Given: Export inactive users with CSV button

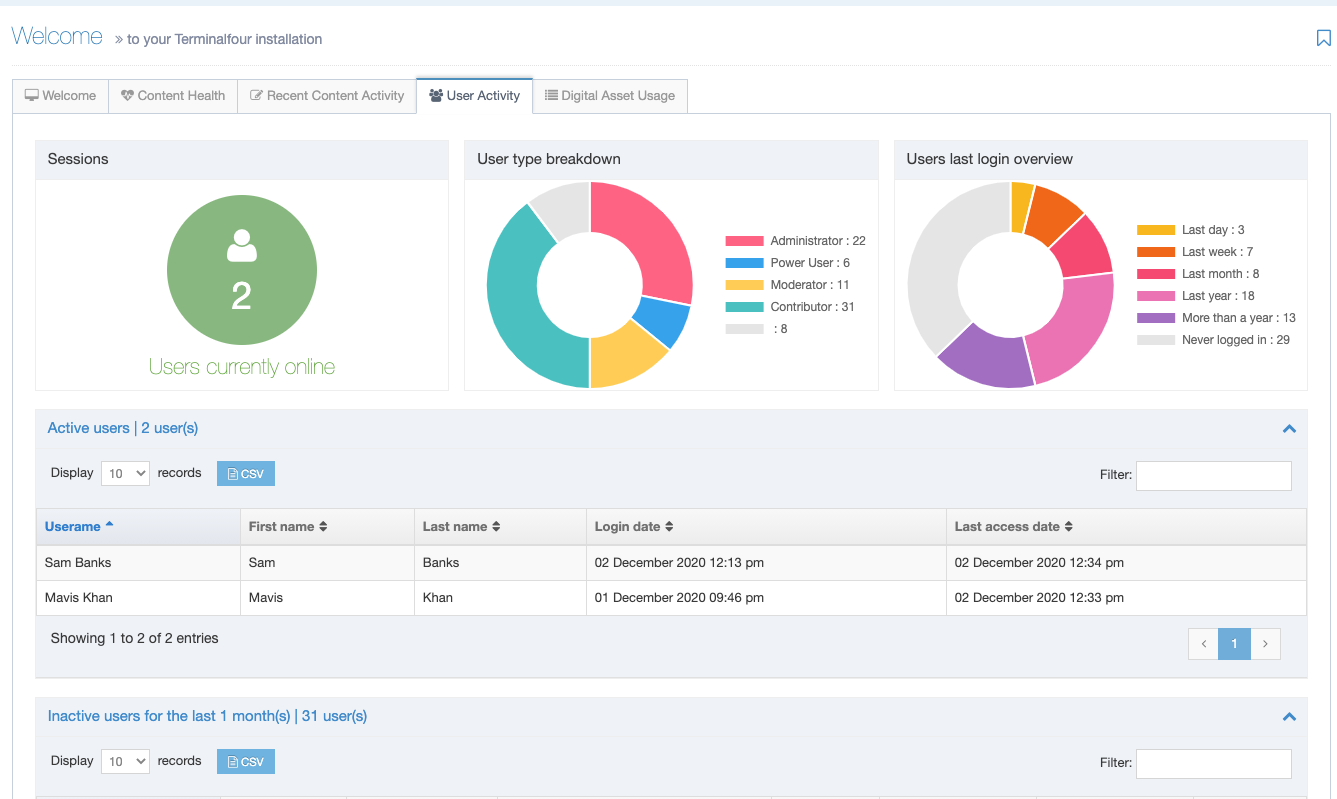Looking at the screenshot, I should [x=246, y=762].
